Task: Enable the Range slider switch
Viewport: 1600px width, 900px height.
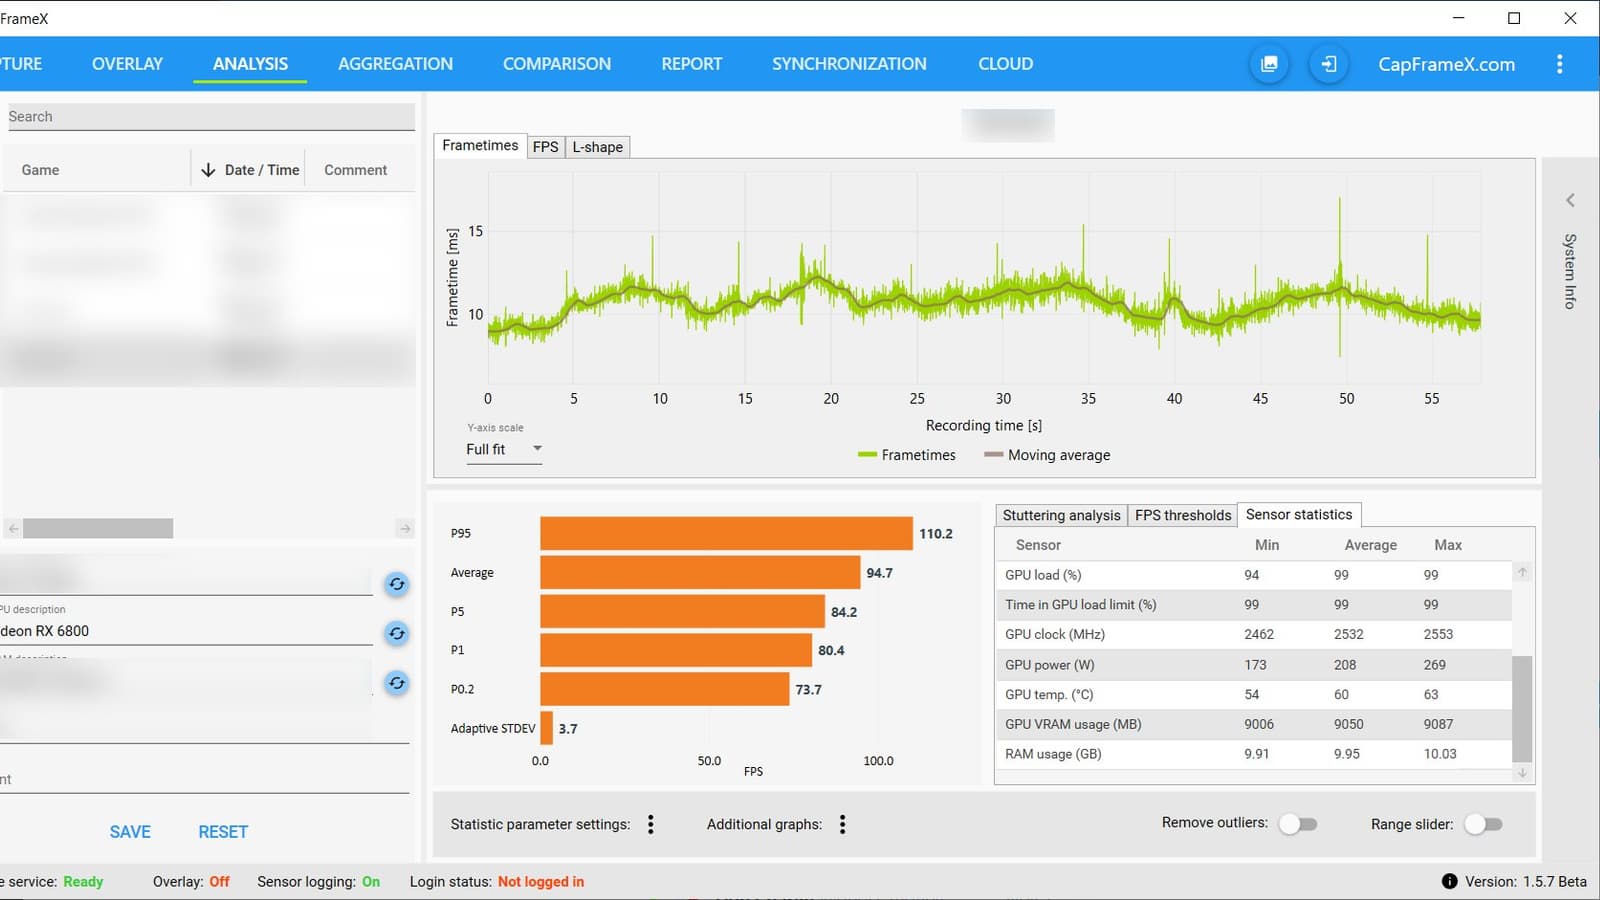Action: tap(1483, 824)
